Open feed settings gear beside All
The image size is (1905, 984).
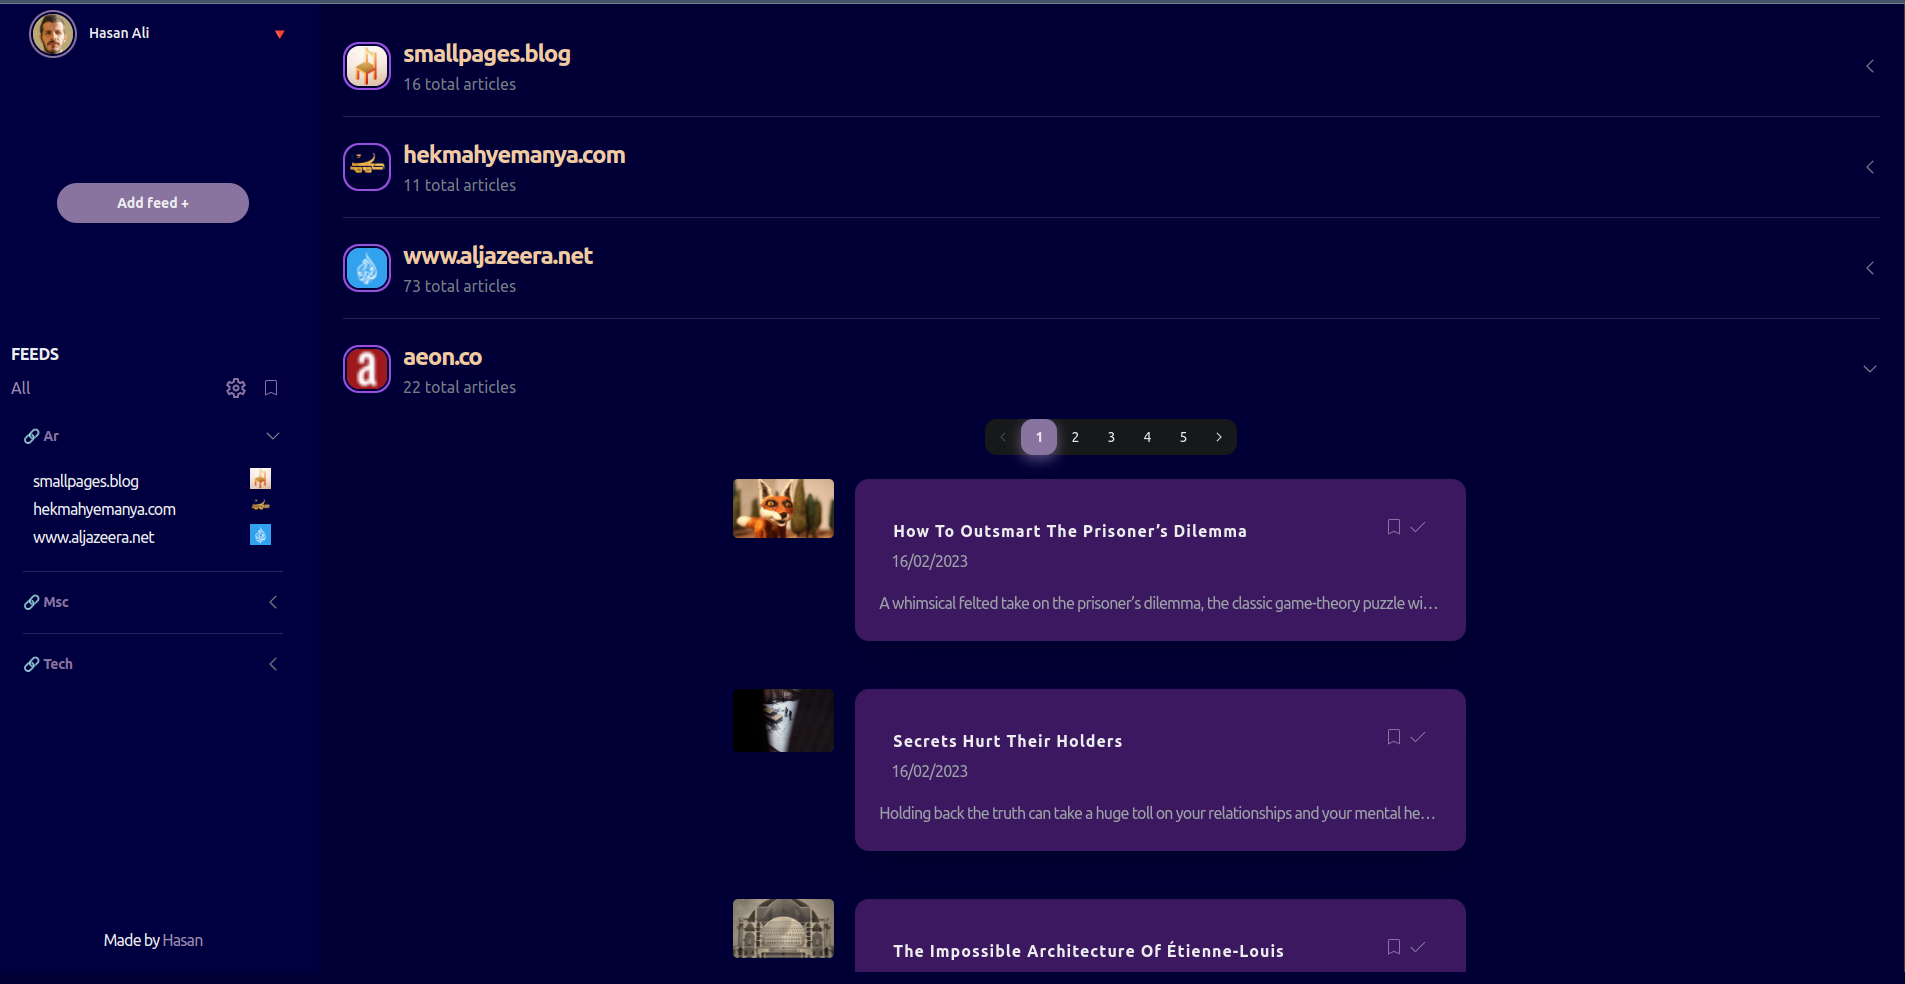tap(236, 388)
